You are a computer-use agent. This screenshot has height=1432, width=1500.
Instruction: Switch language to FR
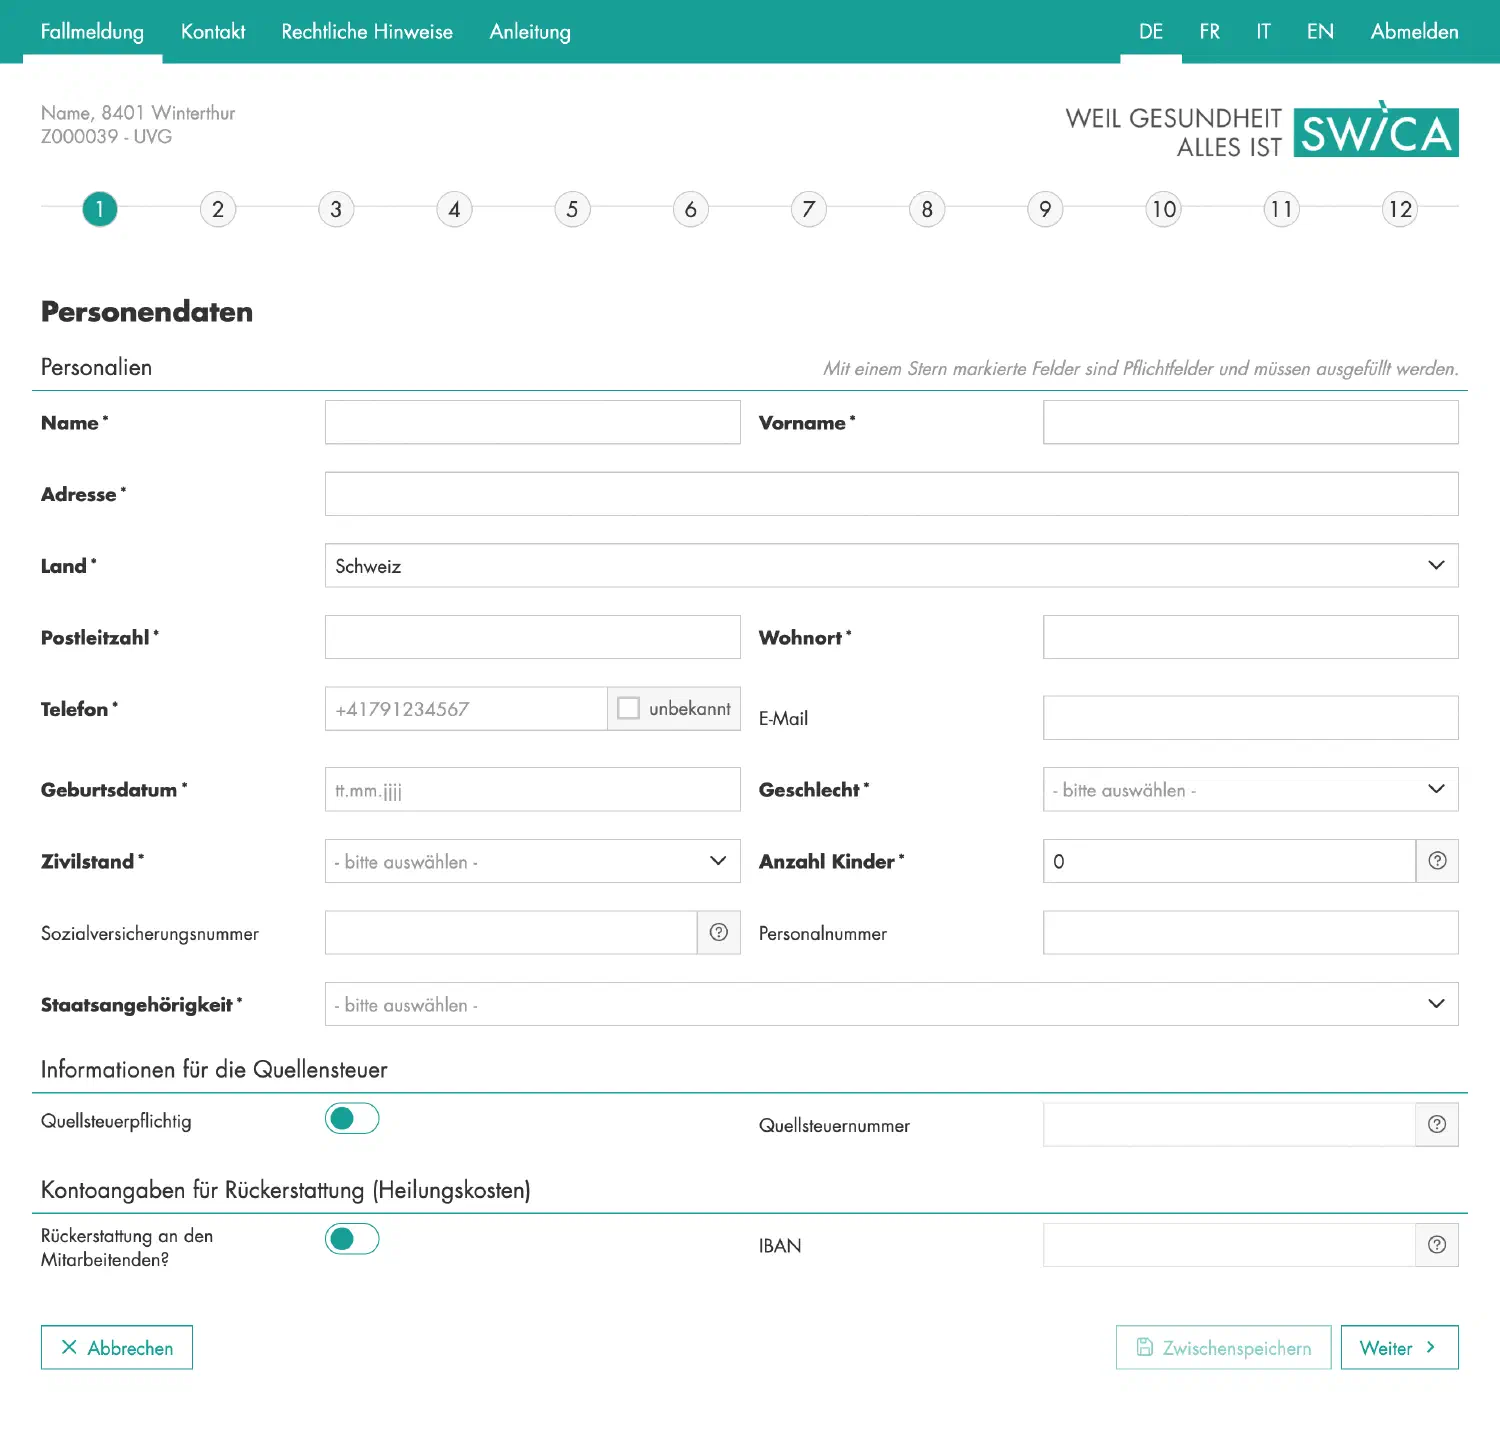(x=1209, y=32)
